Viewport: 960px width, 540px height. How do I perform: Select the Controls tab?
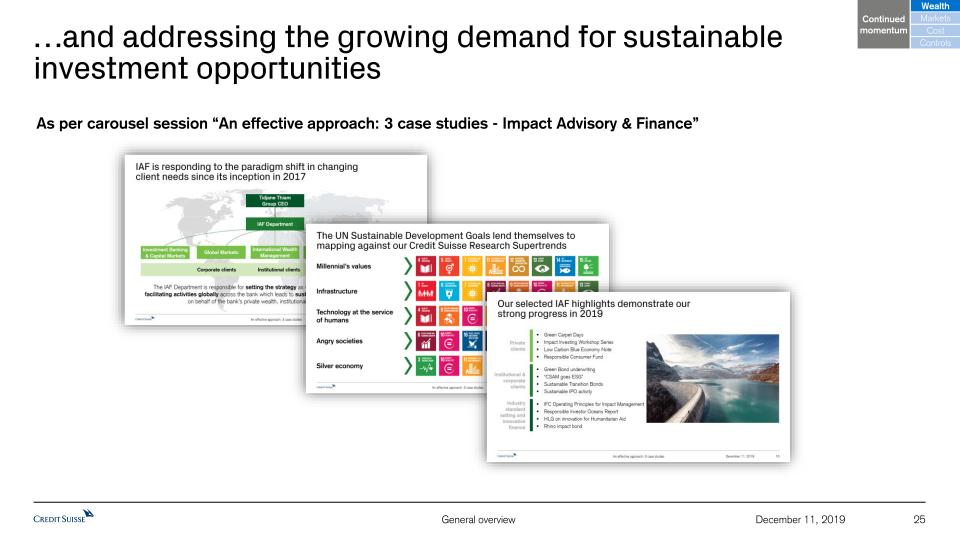click(934, 43)
